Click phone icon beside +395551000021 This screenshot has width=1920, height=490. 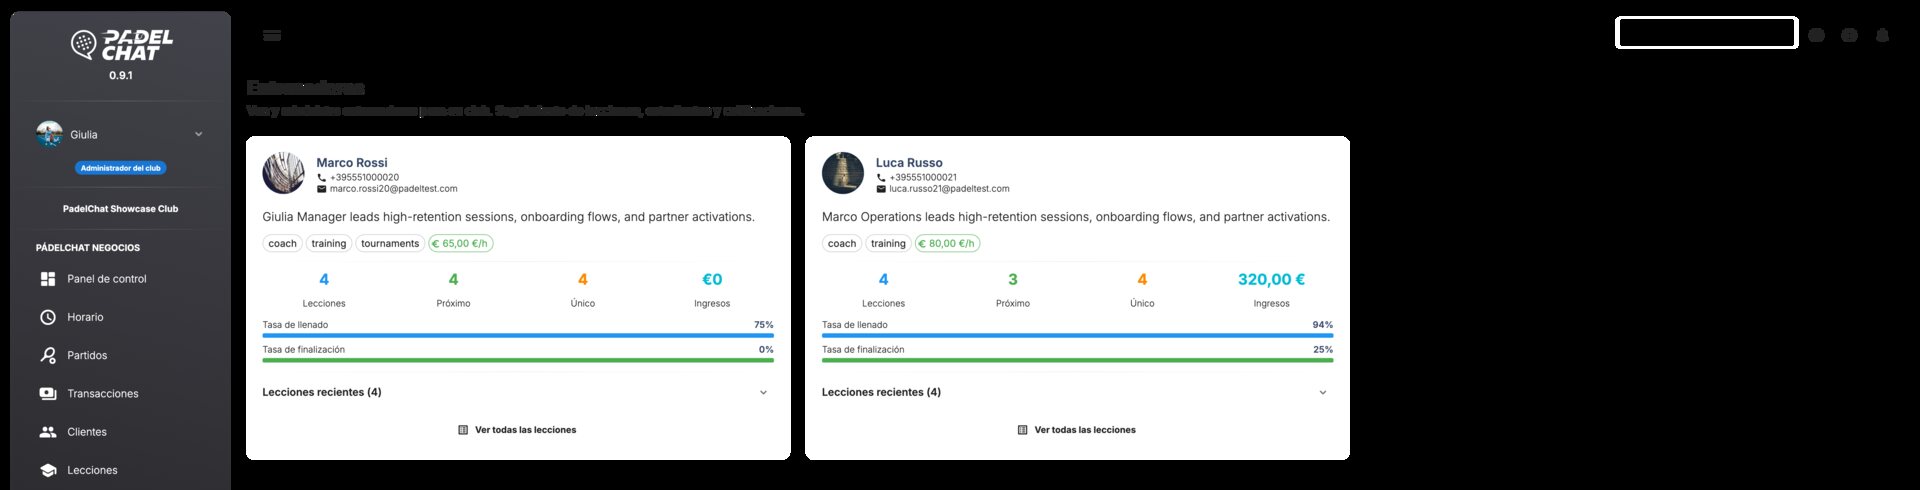[x=881, y=177]
